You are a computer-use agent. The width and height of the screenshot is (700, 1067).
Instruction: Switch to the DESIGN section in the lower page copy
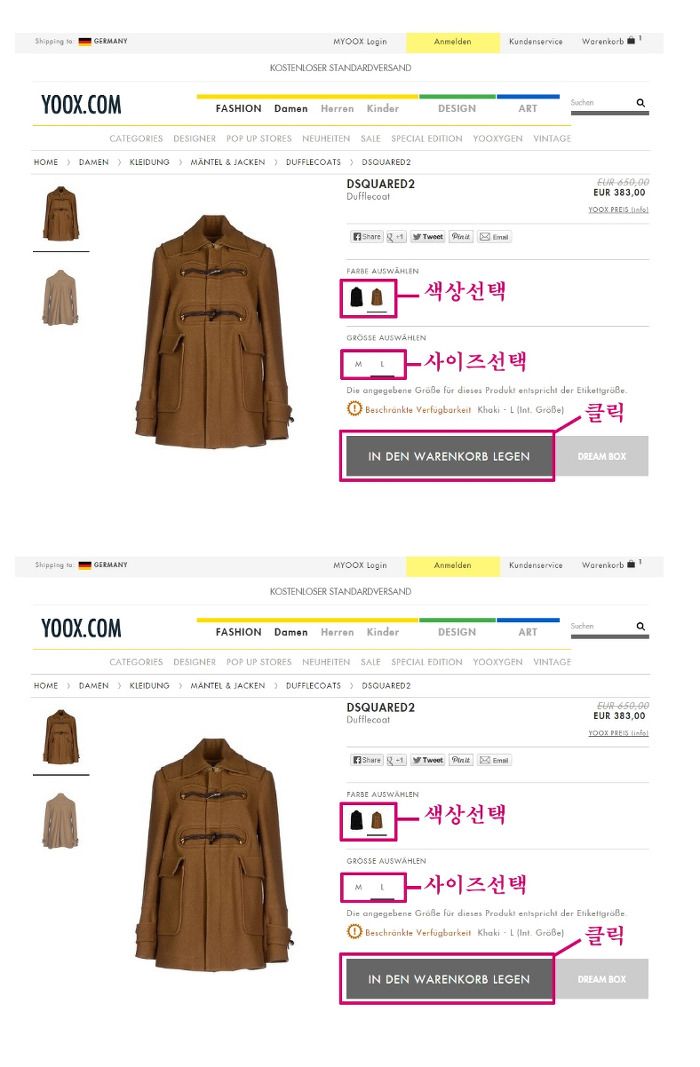pyautogui.click(x=457, y=631)
